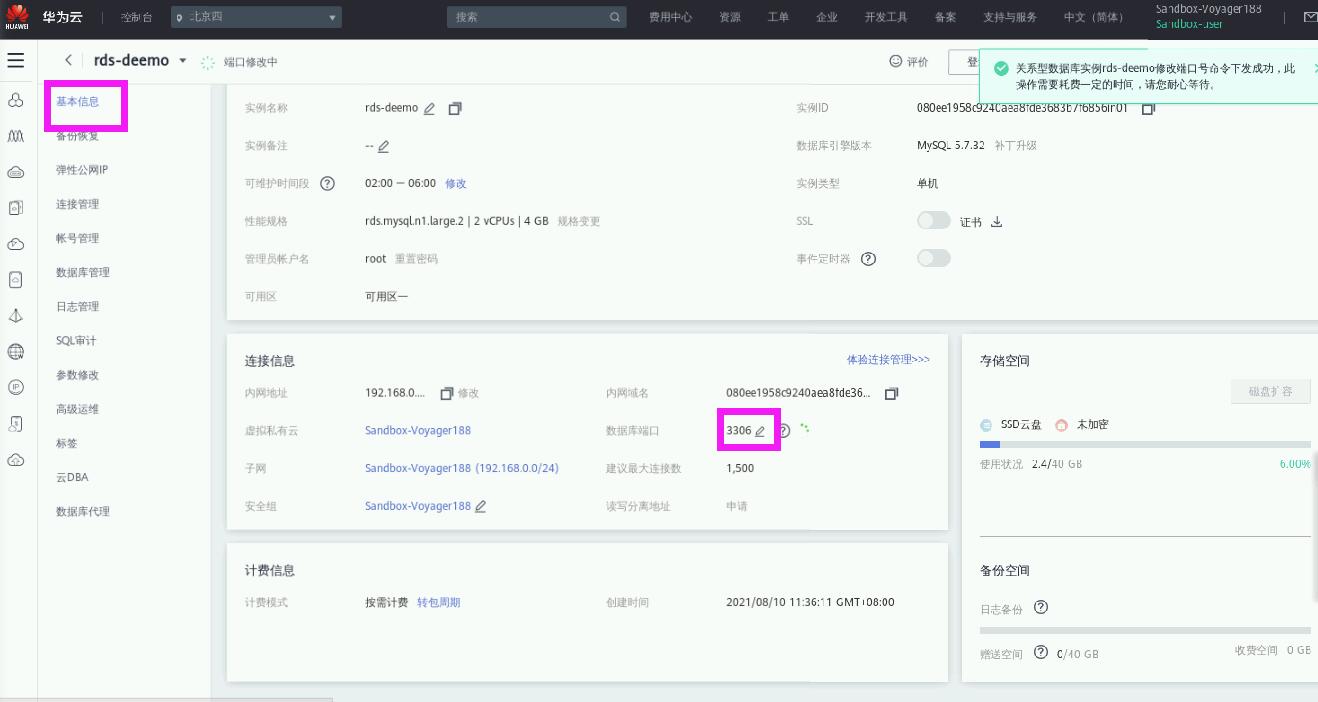The image size is (1318, 702).
Task: Click 转包周期 billing link
Action: 439,603
